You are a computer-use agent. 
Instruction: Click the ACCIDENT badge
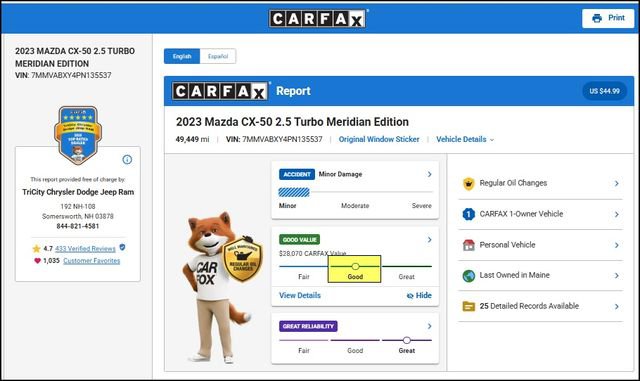tap(297, 174)
